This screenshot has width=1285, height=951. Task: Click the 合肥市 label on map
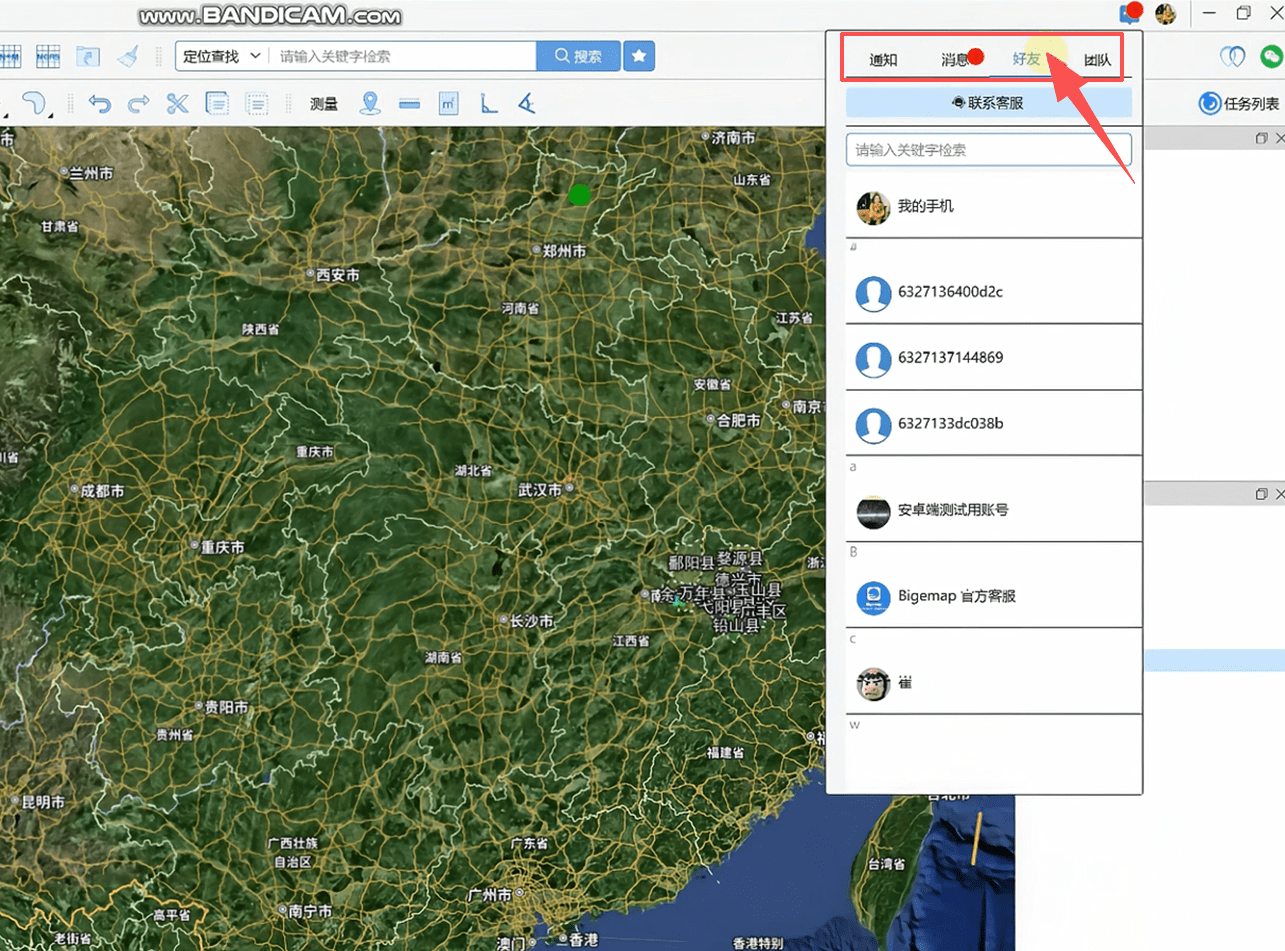tap(738, 421)
